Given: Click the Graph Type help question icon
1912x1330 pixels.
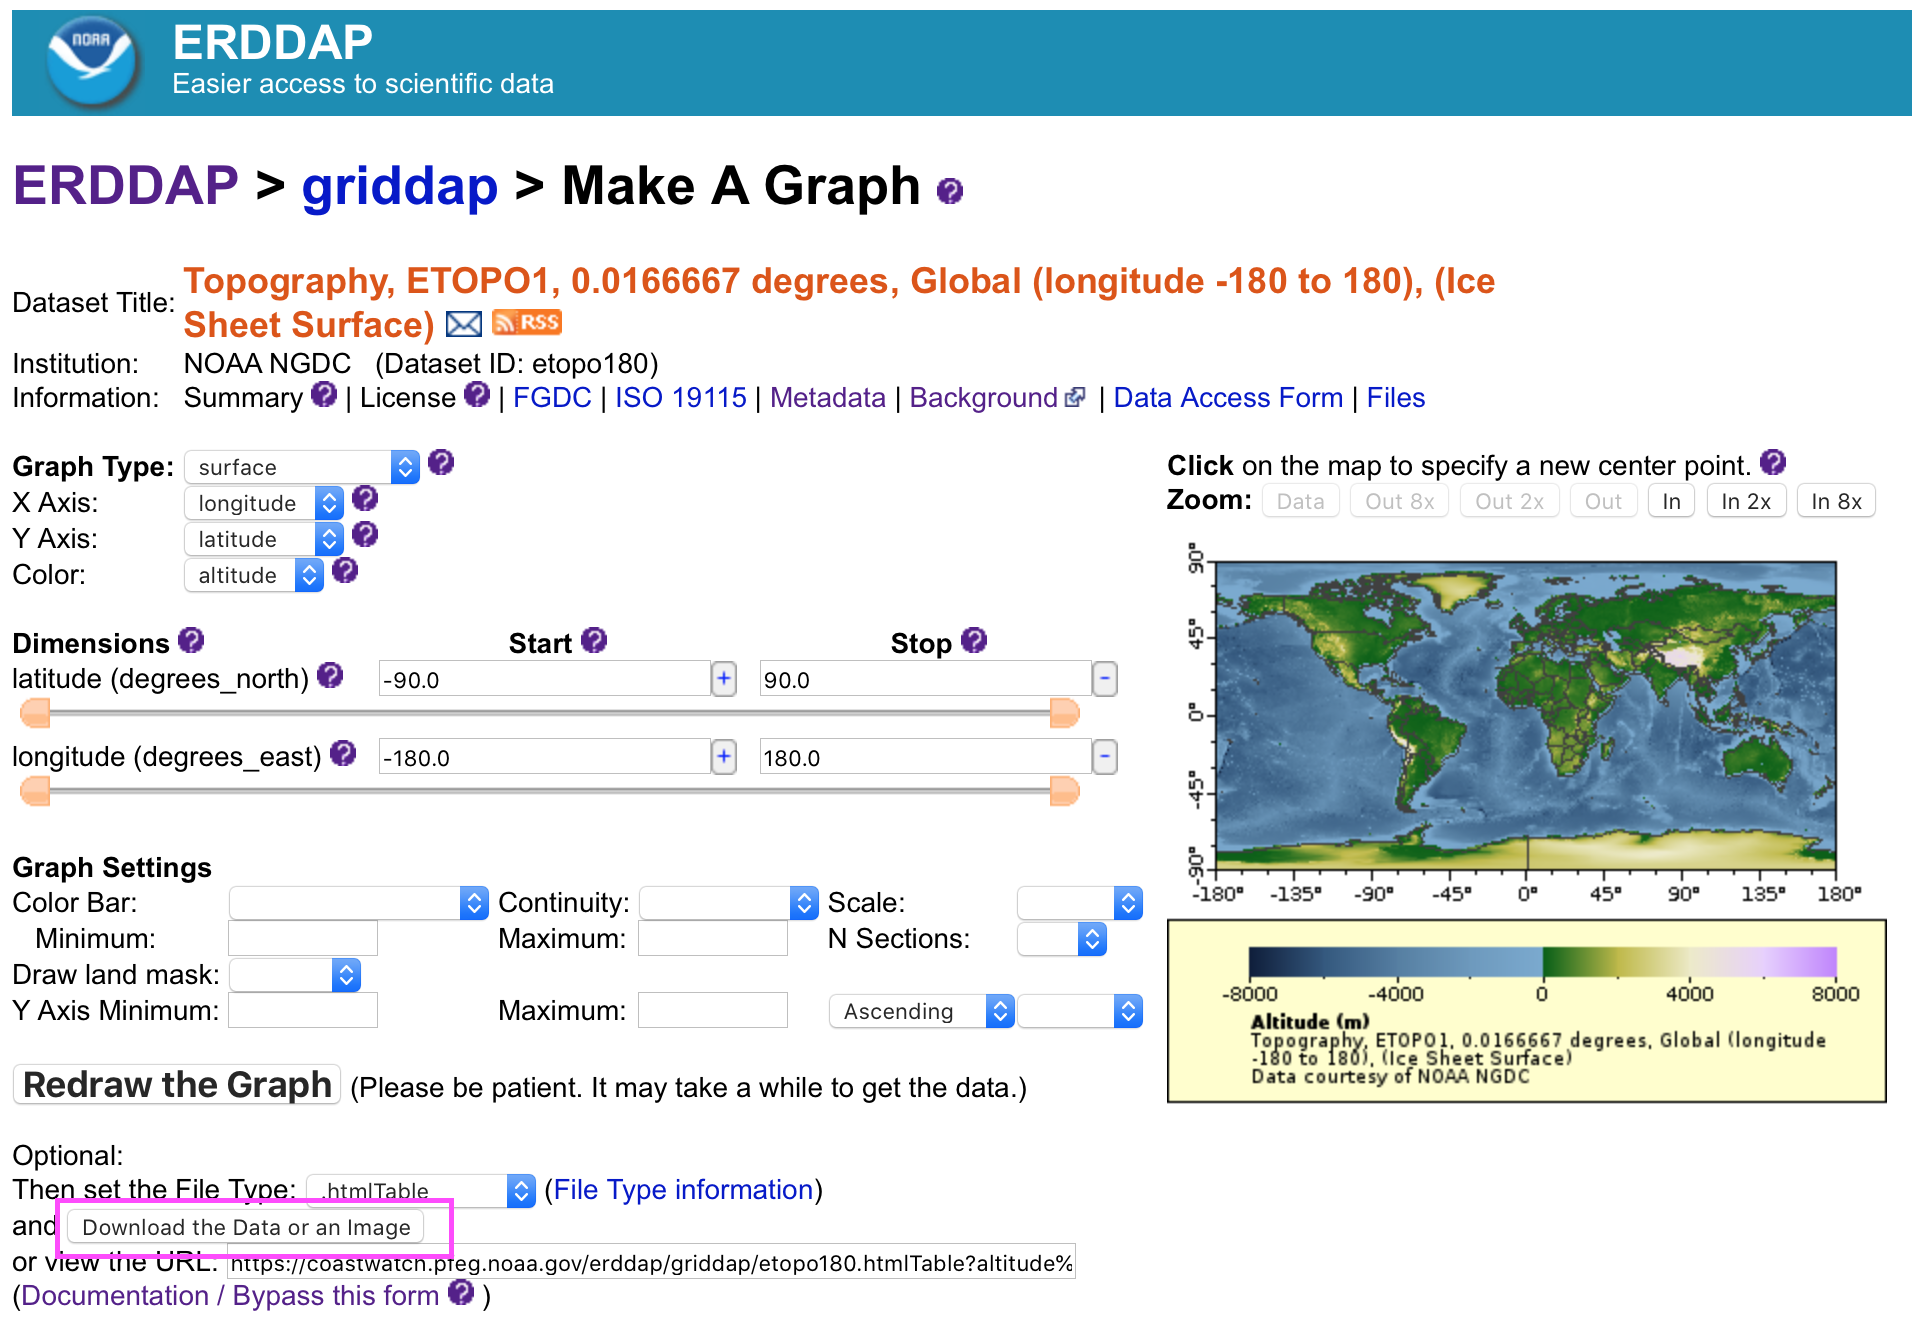Looking at the screenshot, I should click(441, 463).
